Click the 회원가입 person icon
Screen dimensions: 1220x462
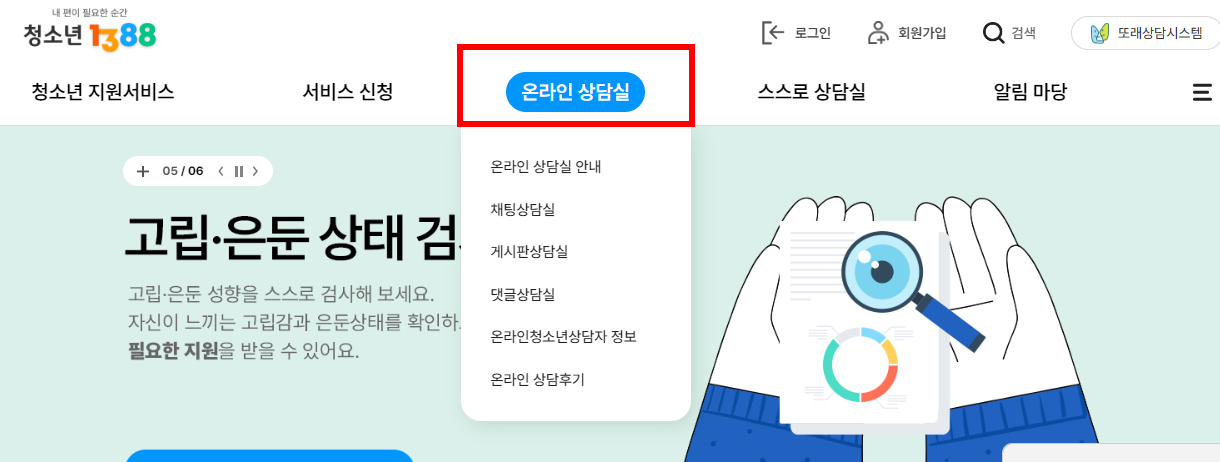877,33
